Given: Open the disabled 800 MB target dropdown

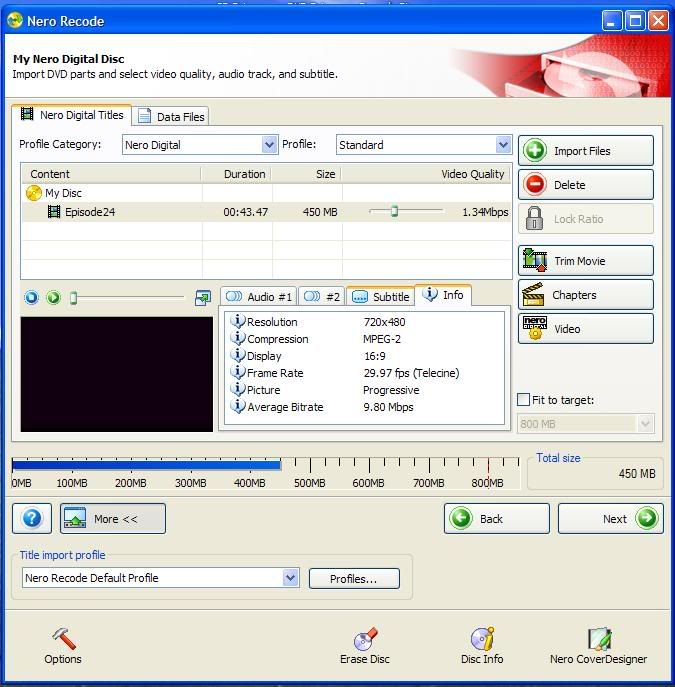Looking at the screenshot, I should 645,424.
